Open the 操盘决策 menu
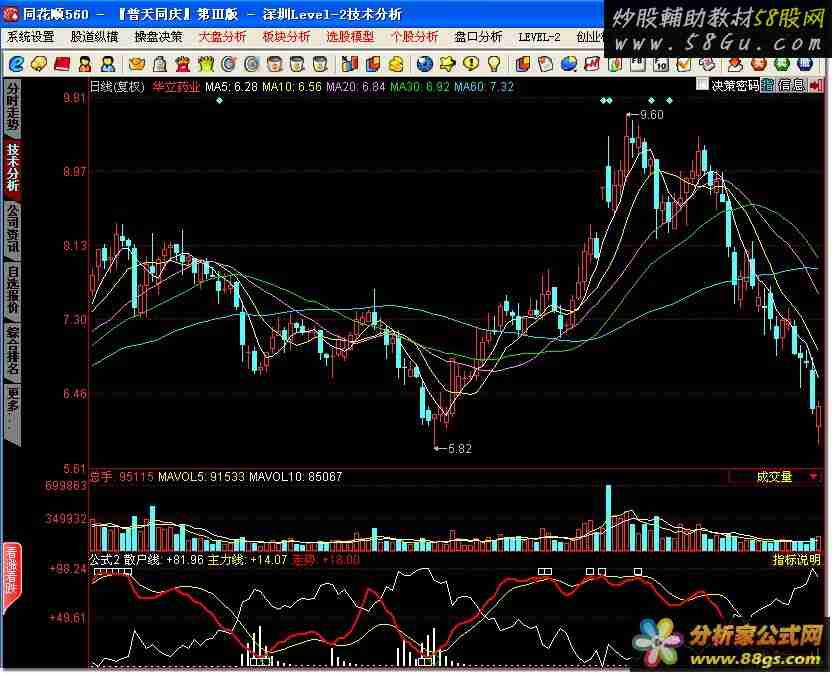 [158, 37]
